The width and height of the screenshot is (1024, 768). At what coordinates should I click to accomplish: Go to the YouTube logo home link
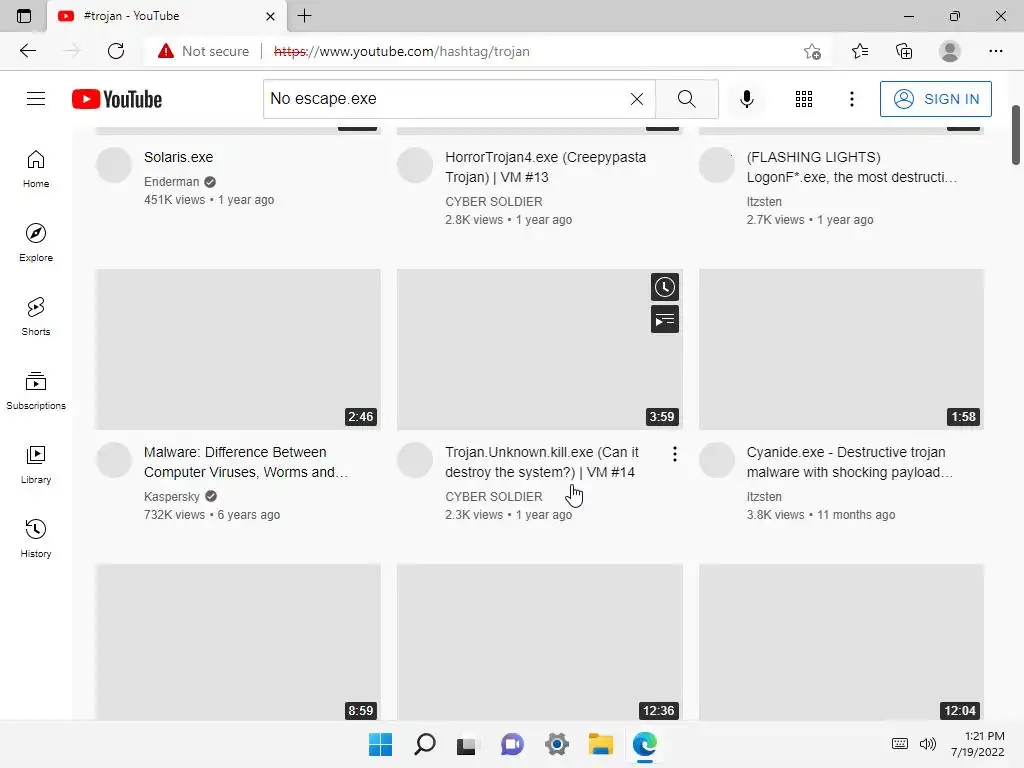pos(117,99)
